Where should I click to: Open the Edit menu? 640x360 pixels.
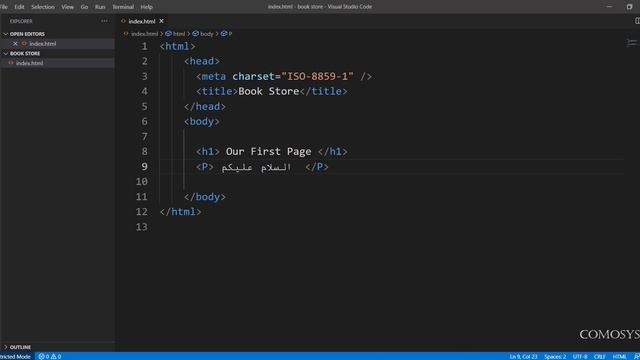pos(19,7)
